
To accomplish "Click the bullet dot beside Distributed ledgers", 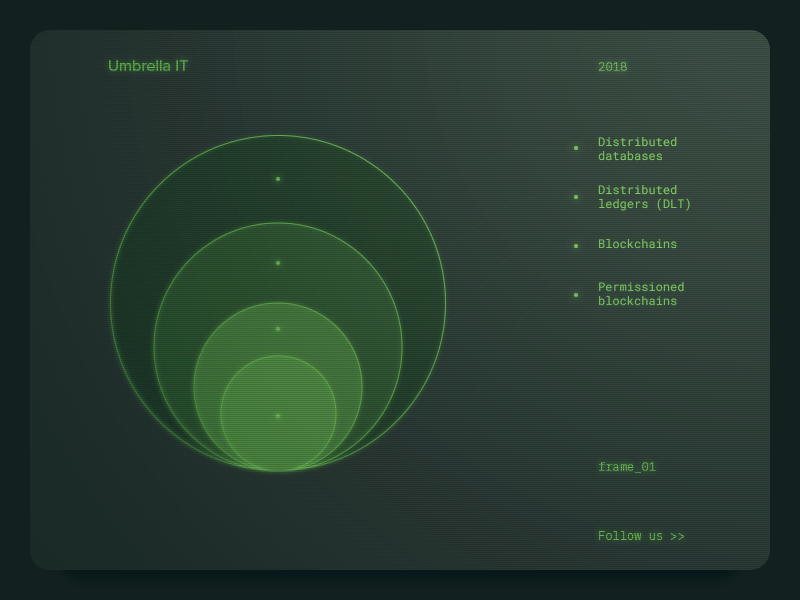I will (x=576, y=197).
